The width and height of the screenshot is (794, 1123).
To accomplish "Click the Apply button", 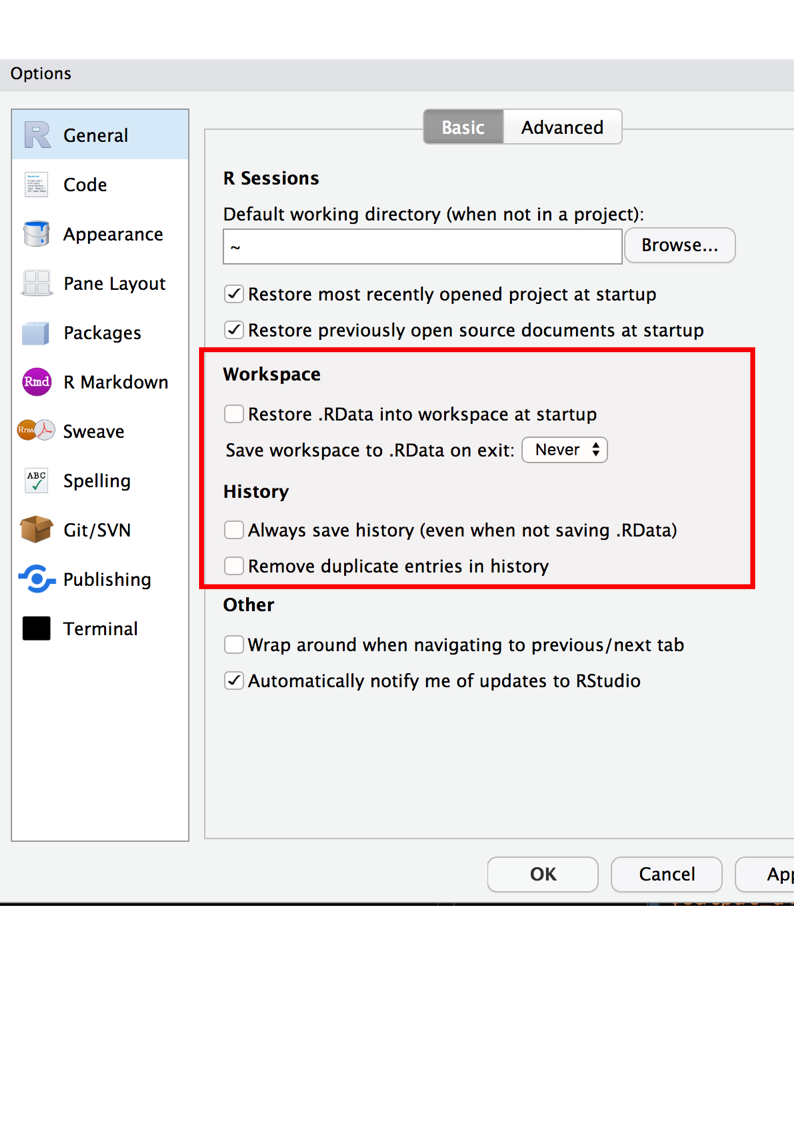I will pyautogui.click(x=765, y=874).
